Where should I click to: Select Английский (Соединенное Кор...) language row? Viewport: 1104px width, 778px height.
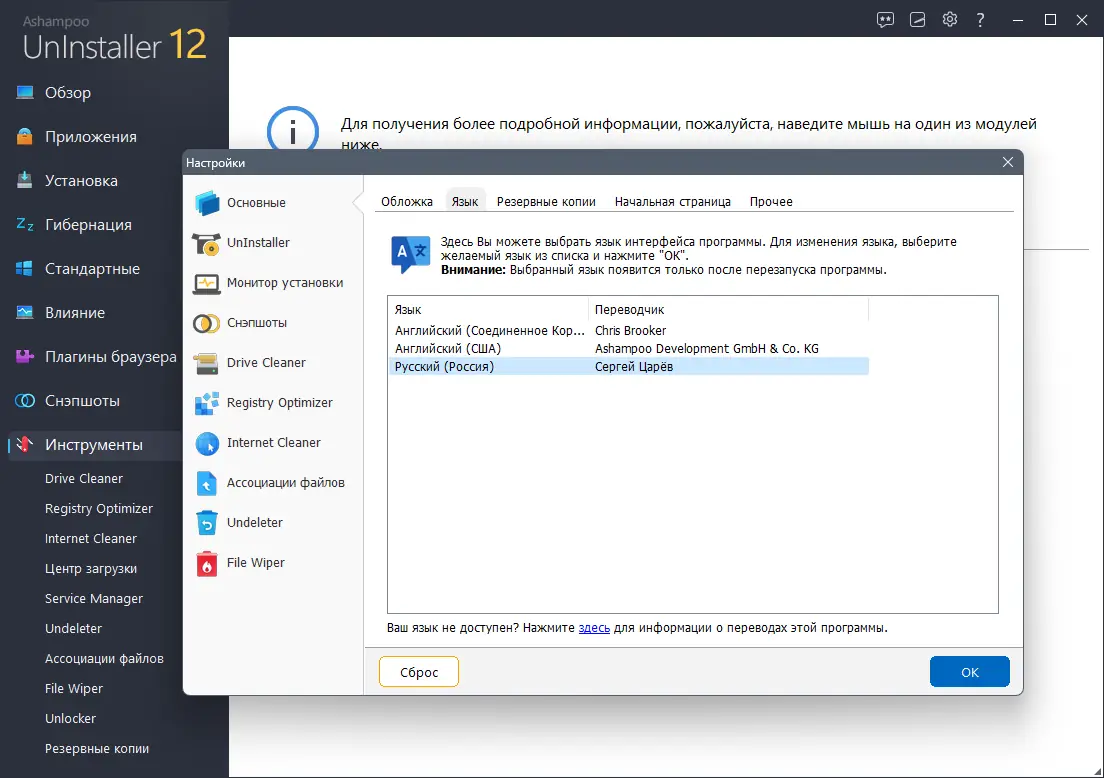click(628, 330)
